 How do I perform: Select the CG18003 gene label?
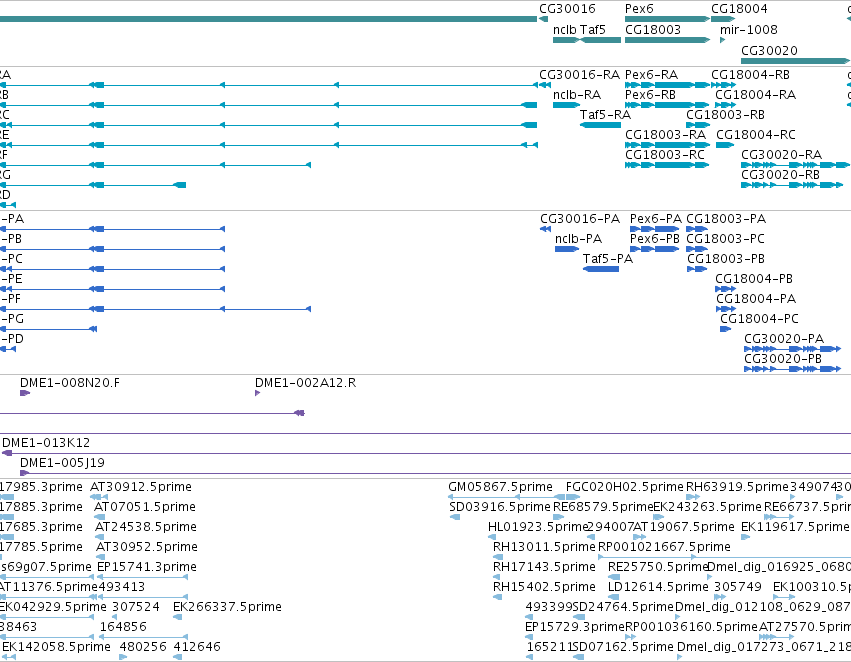pyautogui.click(x=653, y=30)
